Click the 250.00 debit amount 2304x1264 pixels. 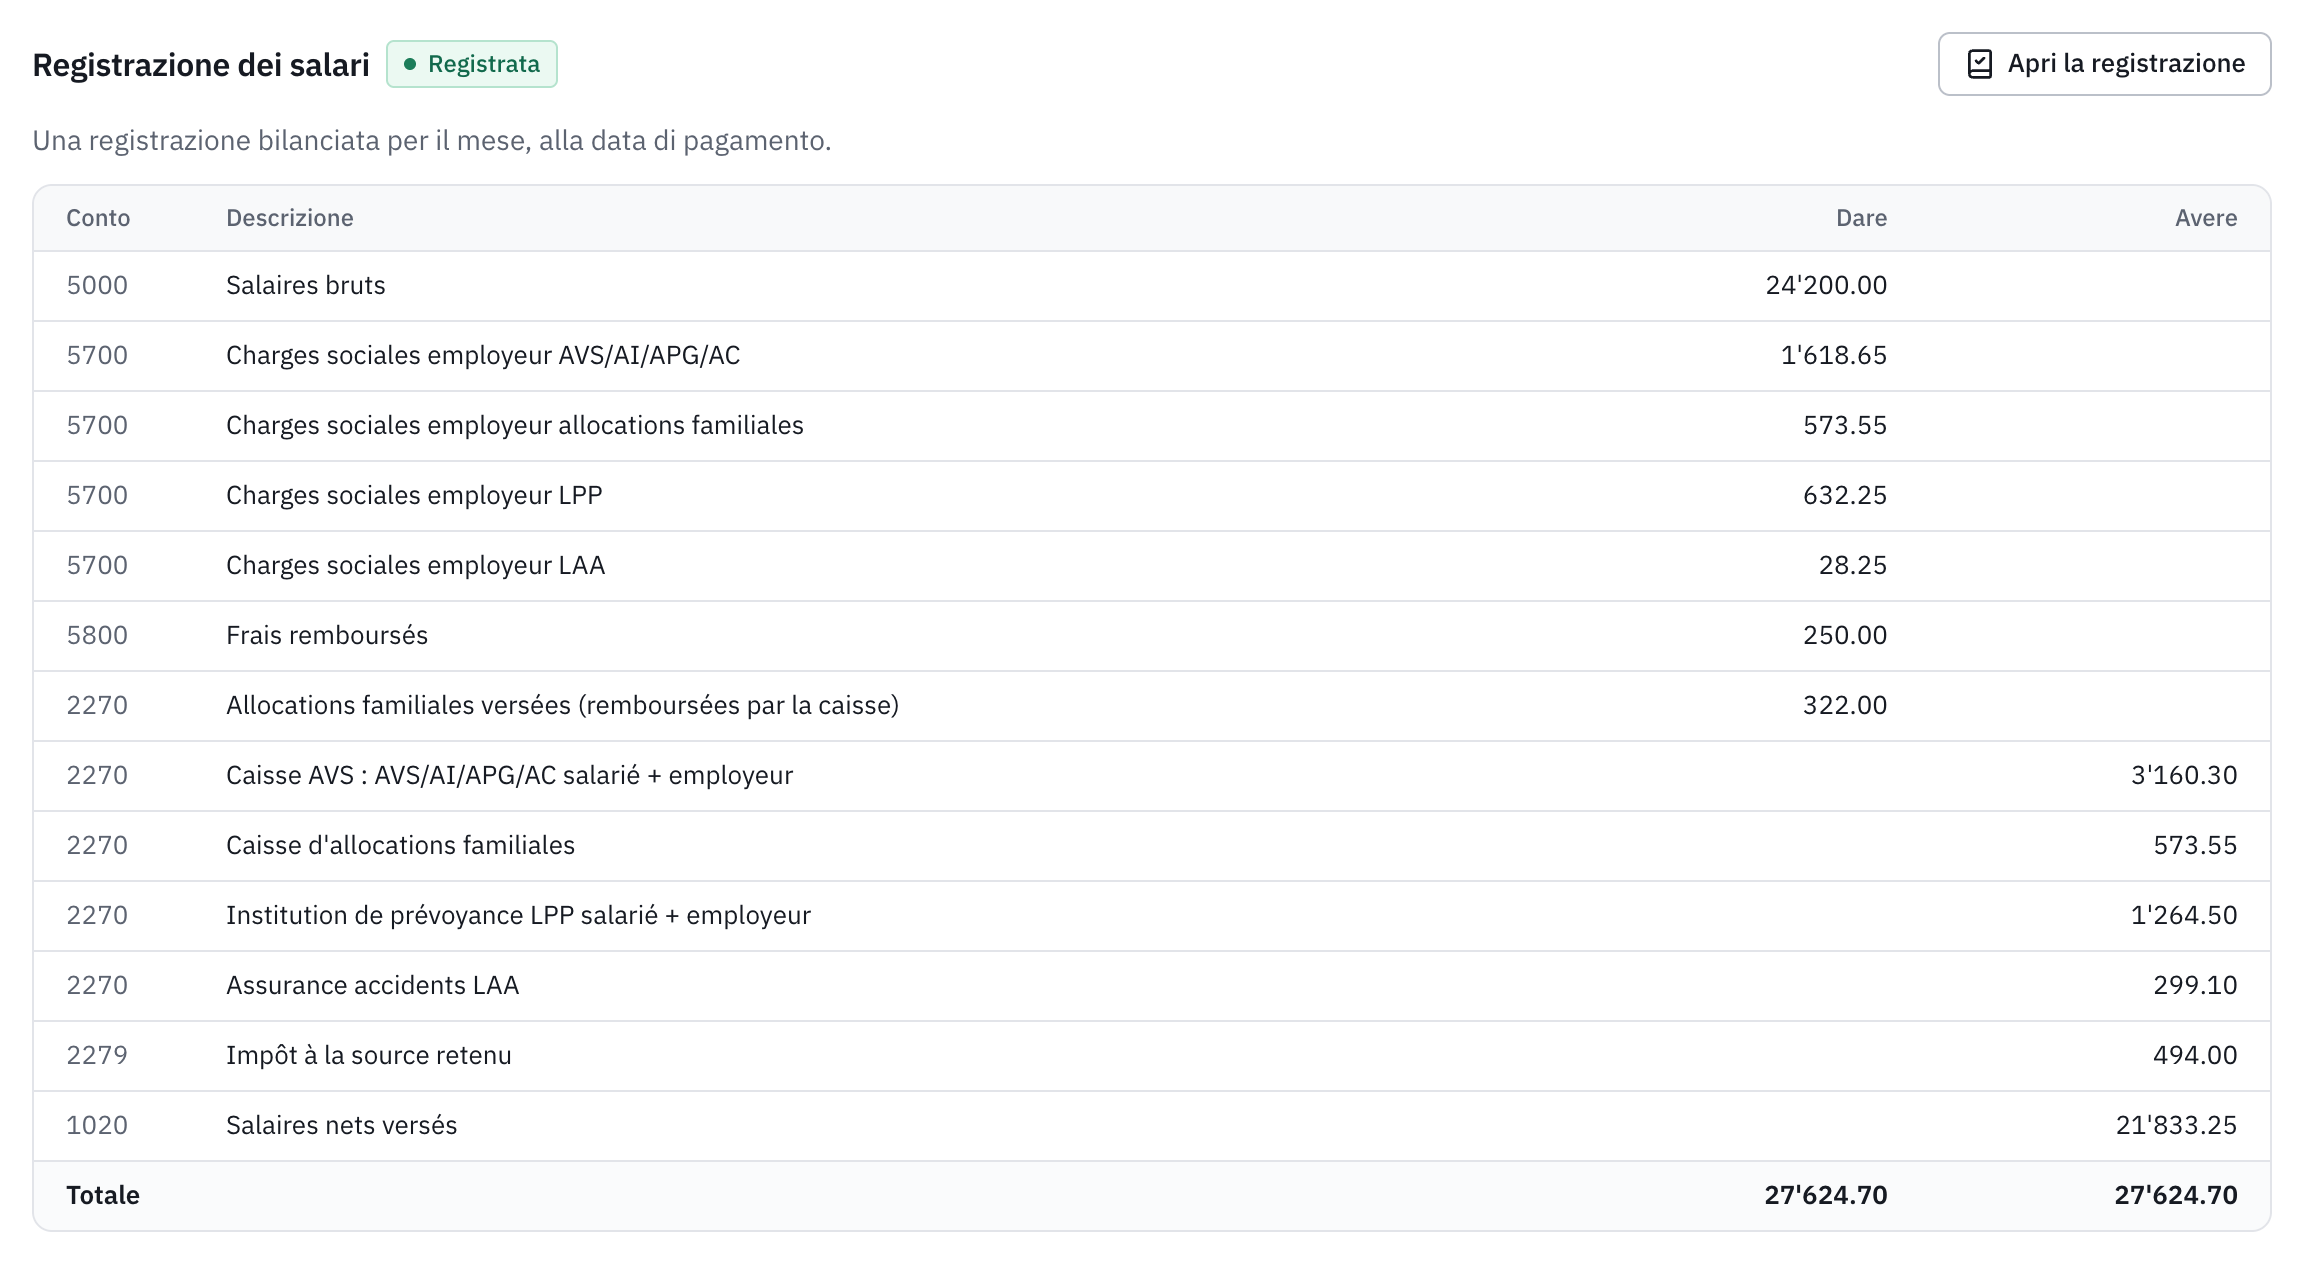pyautogui.click(x=1845, y=635)
